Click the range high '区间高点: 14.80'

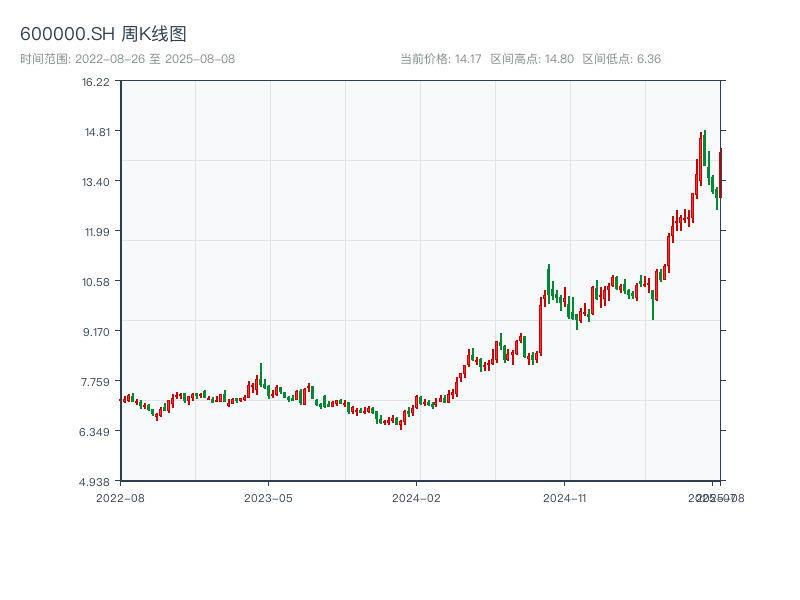click(532, 59)
